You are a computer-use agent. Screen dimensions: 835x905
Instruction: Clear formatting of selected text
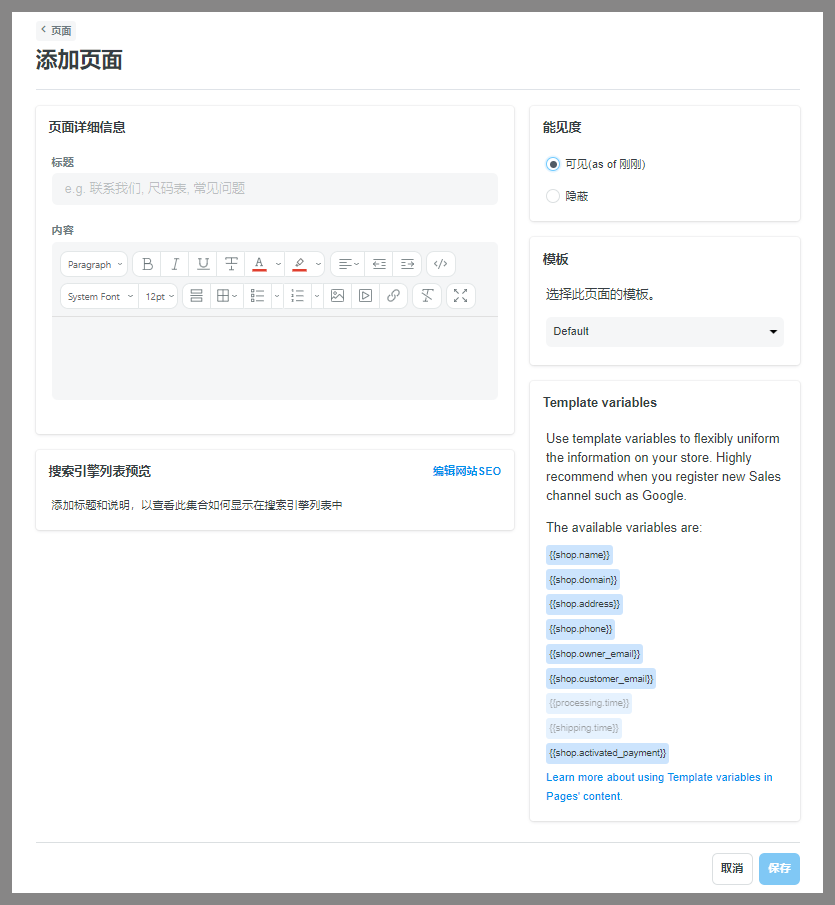pos(427,296)
